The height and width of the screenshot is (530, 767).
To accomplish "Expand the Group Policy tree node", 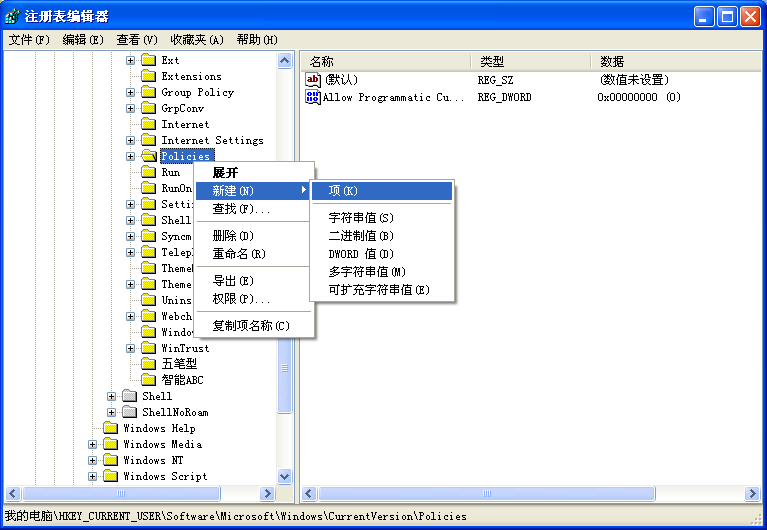I will tap(130, 92).
